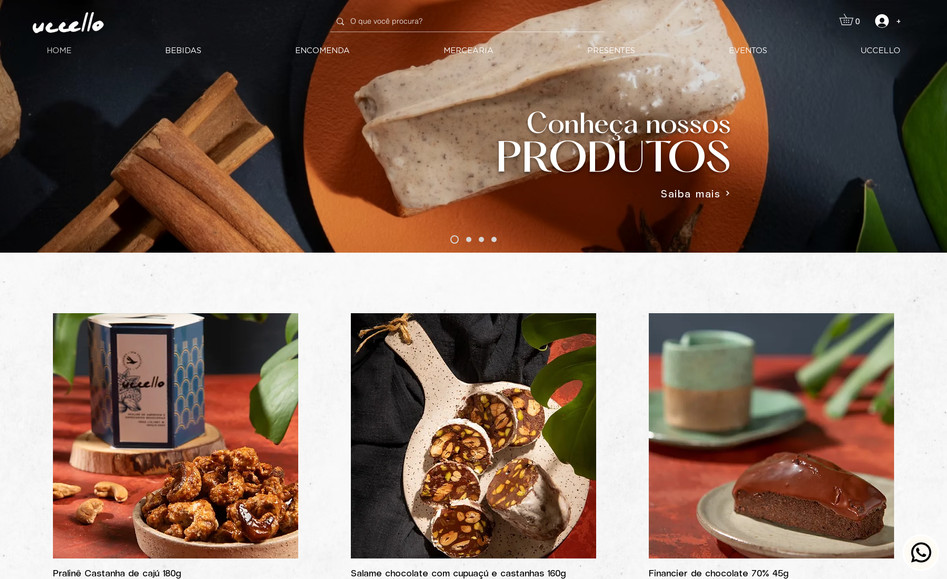Click the Uccello logo
The width and height of the screenshot is (947, 579).
(68, 23)
